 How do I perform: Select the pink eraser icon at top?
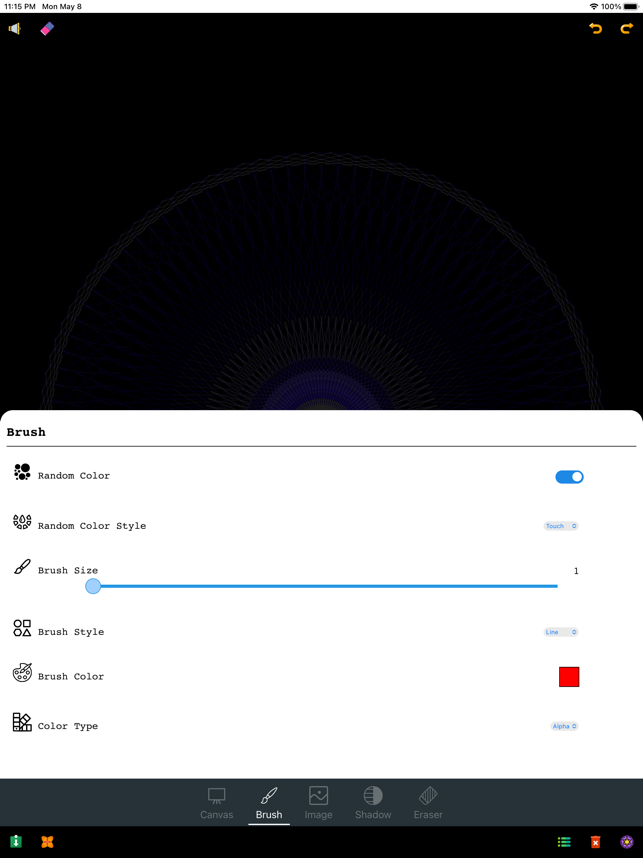pyautogui.click(x=48, y=28)
